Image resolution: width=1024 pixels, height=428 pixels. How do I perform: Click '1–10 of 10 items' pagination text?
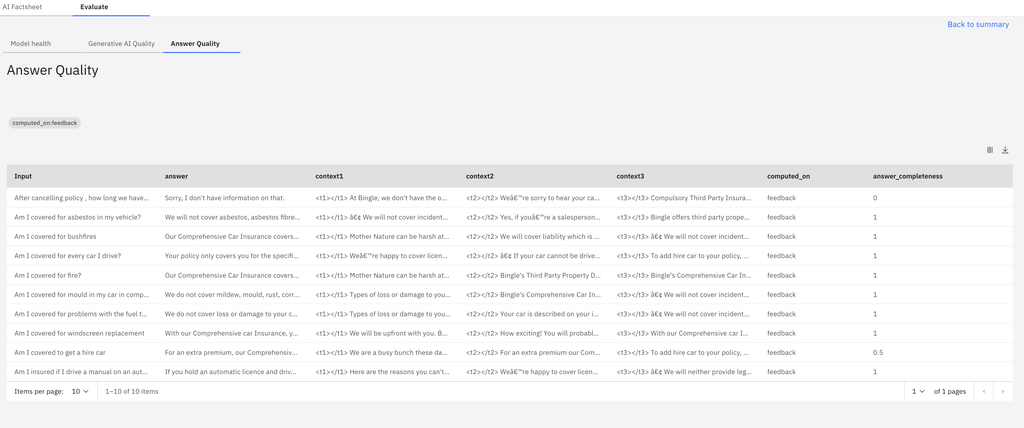point(132,391)
